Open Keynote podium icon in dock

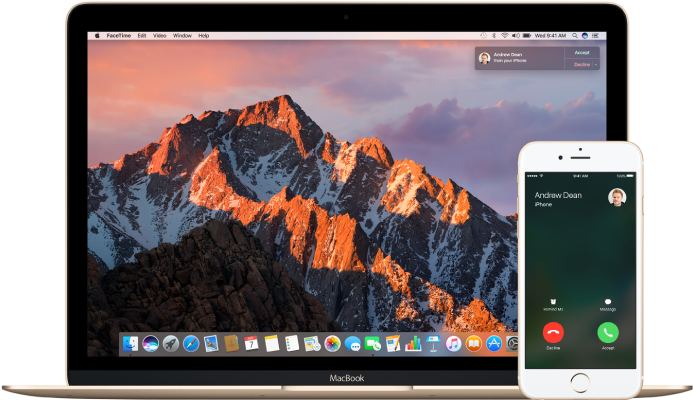pos(433,343)
